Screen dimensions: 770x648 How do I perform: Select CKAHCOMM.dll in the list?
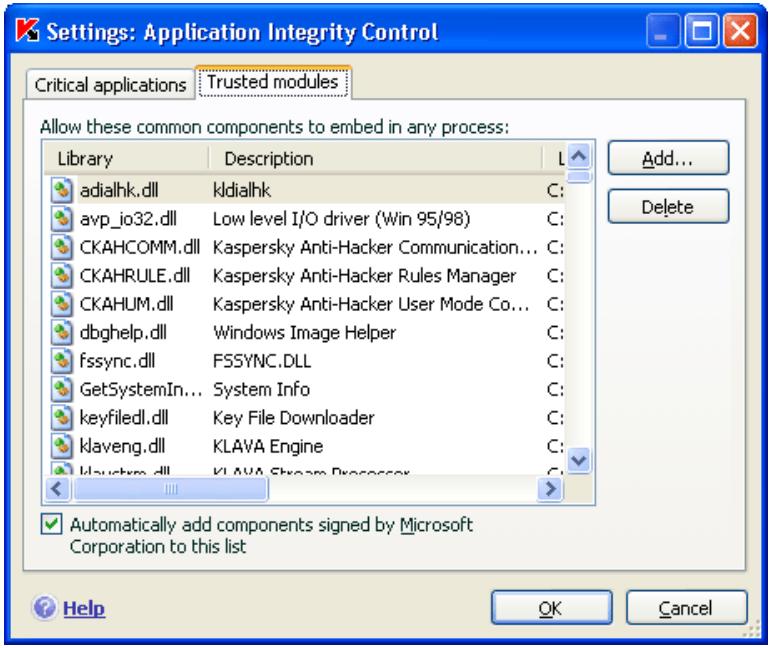click(x=140, y=247)
